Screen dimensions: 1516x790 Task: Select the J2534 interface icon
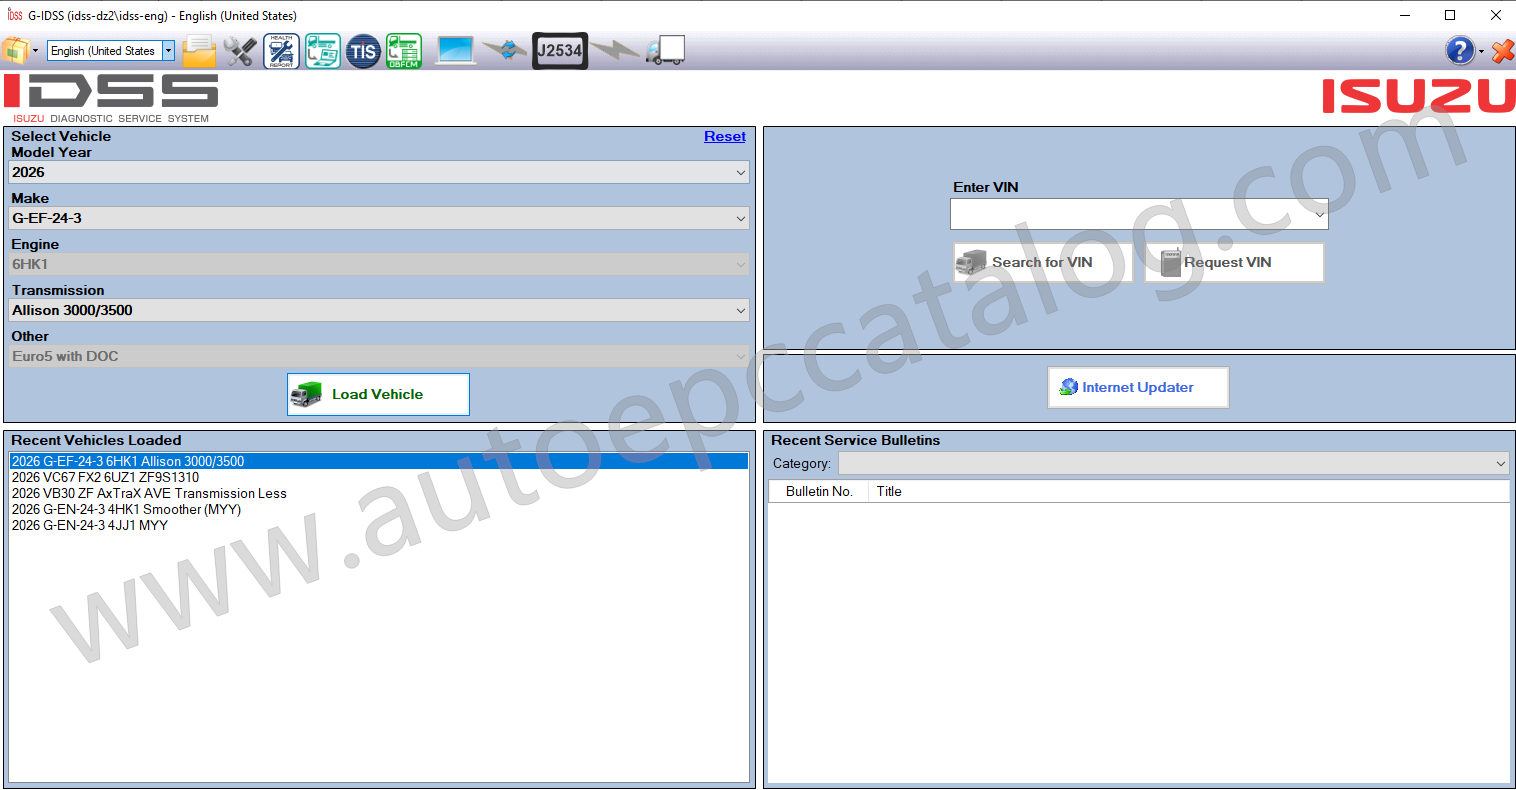coord(560,51)
